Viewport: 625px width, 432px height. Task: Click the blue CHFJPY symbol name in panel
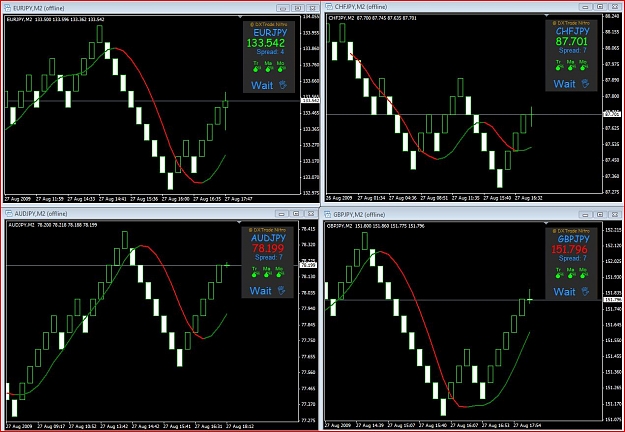coord(572,31)
